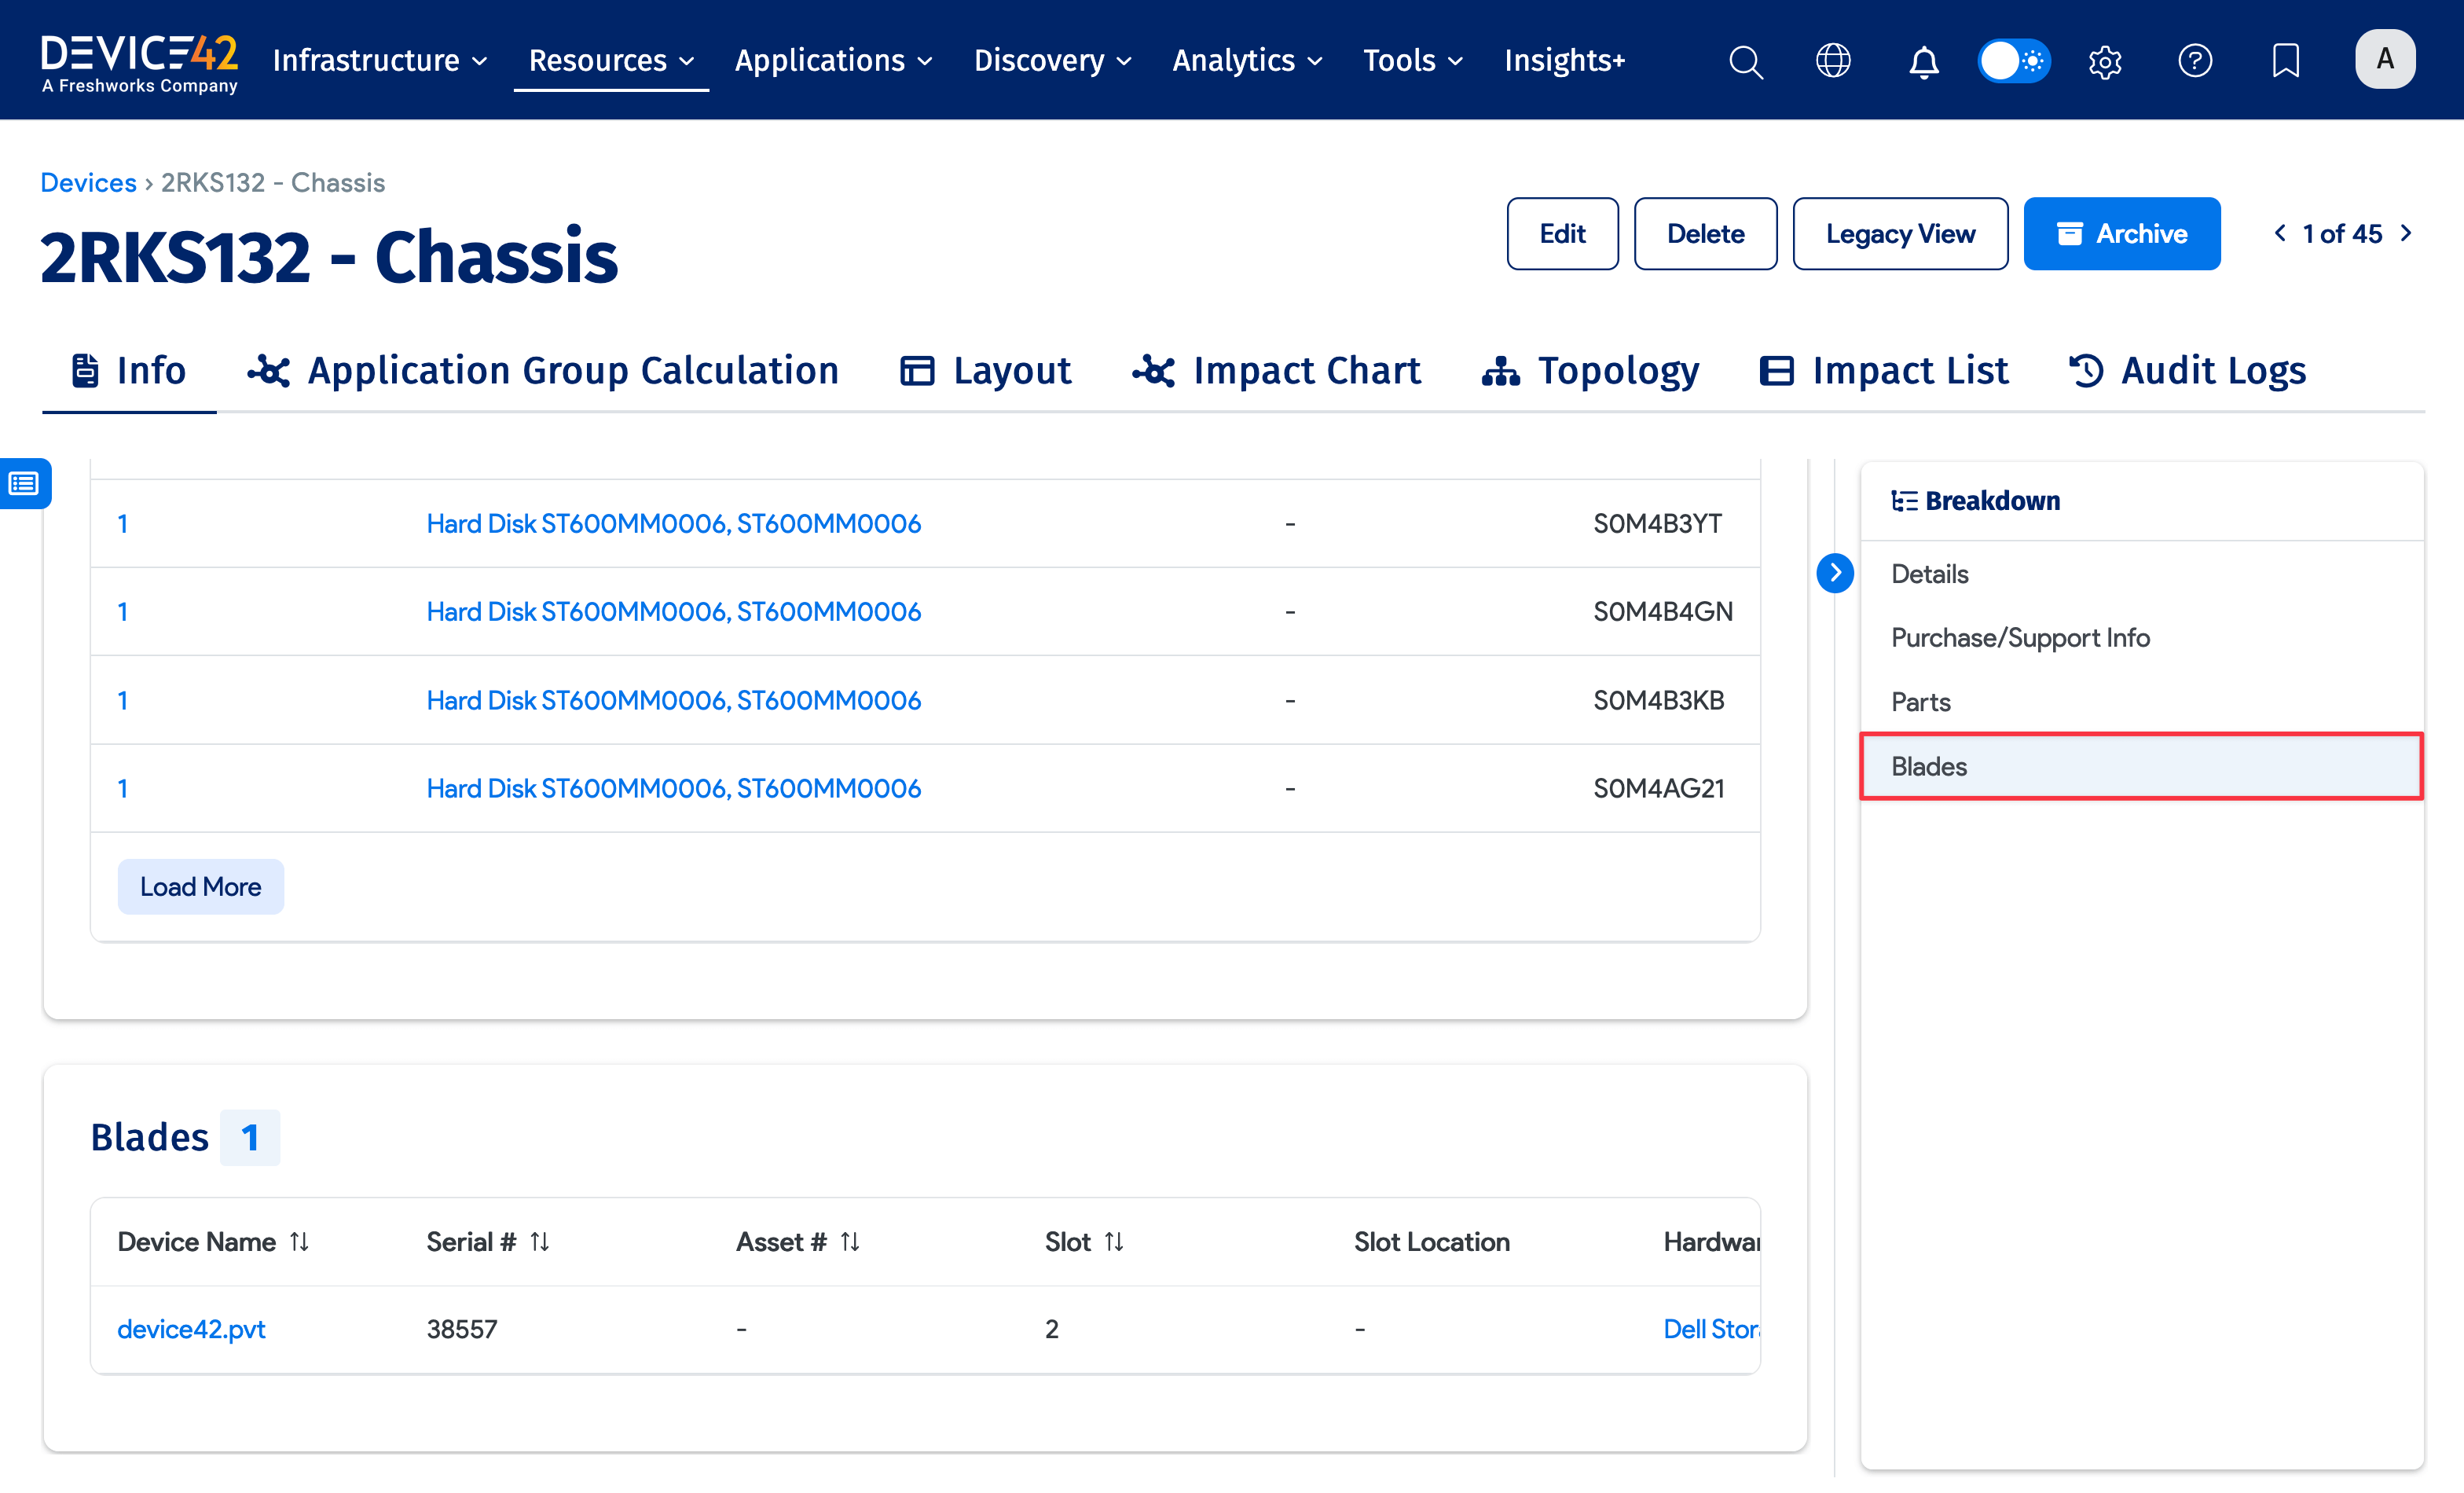
Task: Click the globe language icon
Action: coord(1833,61)
